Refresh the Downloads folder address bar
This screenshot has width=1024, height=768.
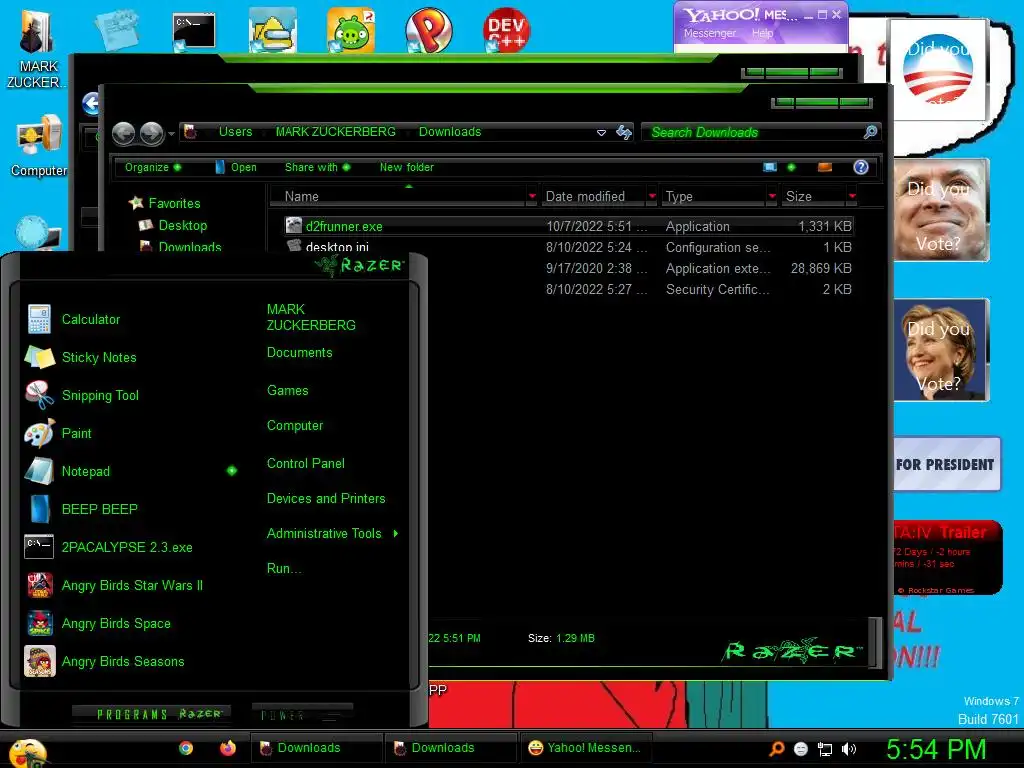pos(624,133)
